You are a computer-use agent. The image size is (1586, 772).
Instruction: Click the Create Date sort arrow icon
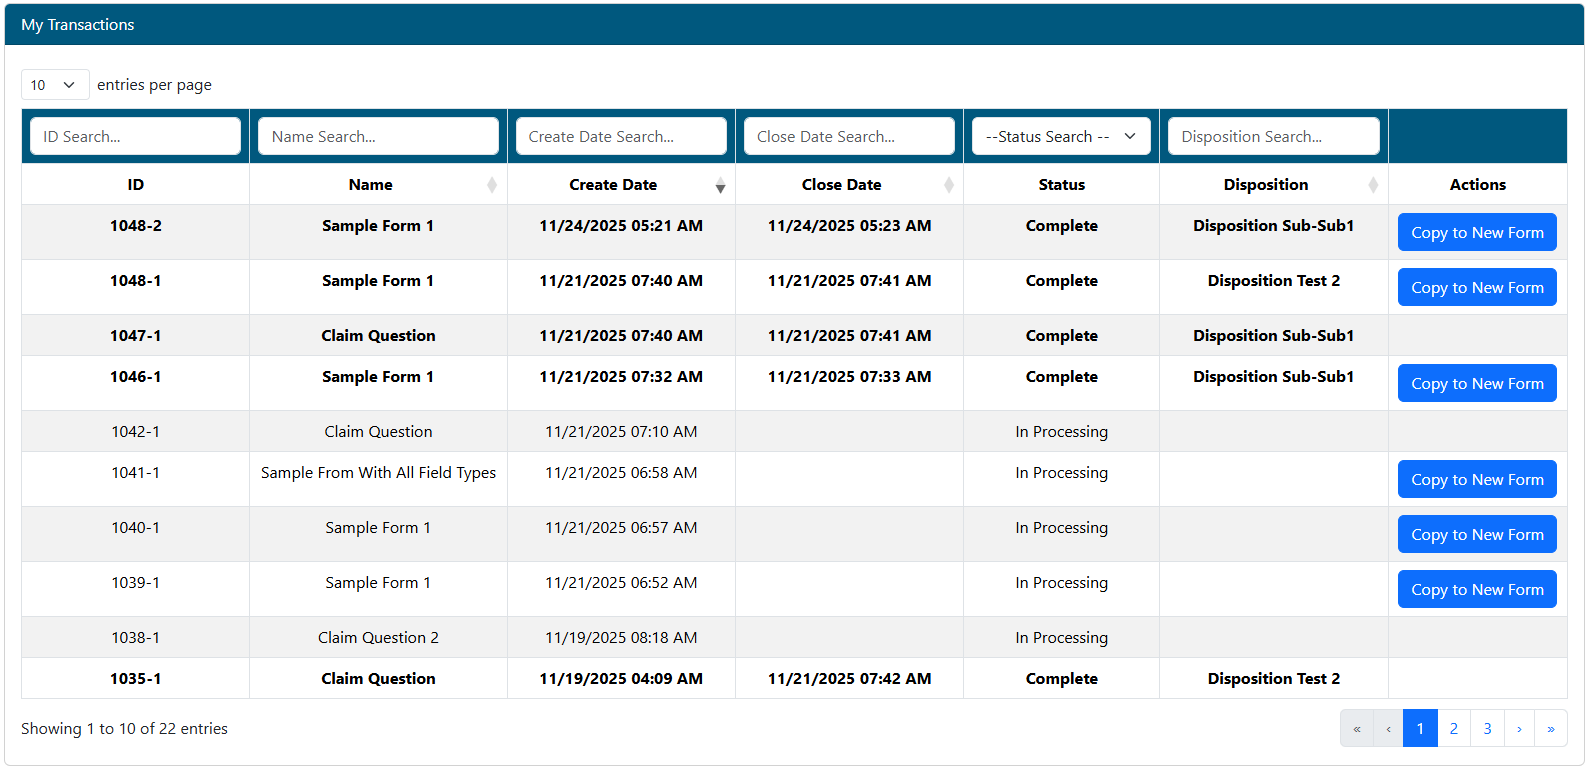(720, 185)
